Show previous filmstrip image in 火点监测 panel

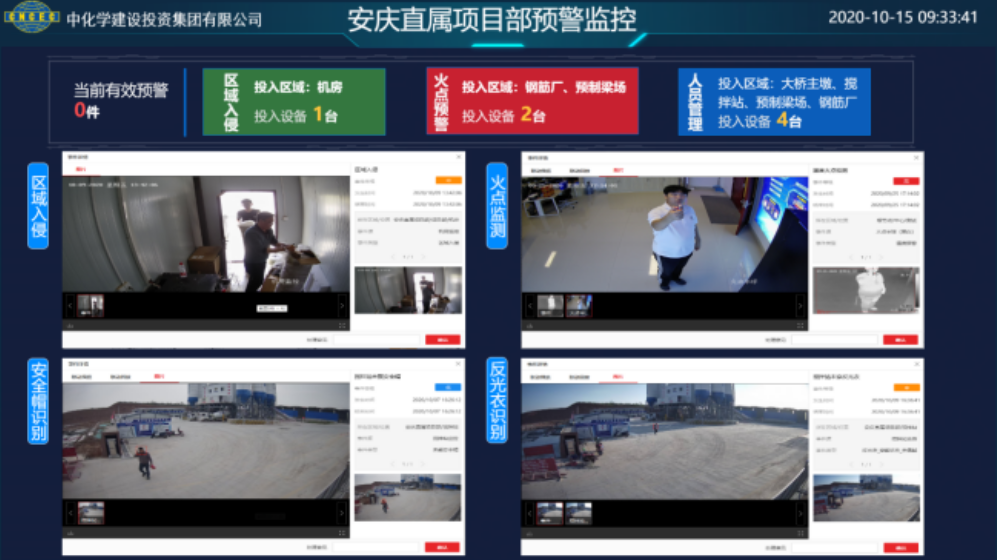tap(530, 306)
